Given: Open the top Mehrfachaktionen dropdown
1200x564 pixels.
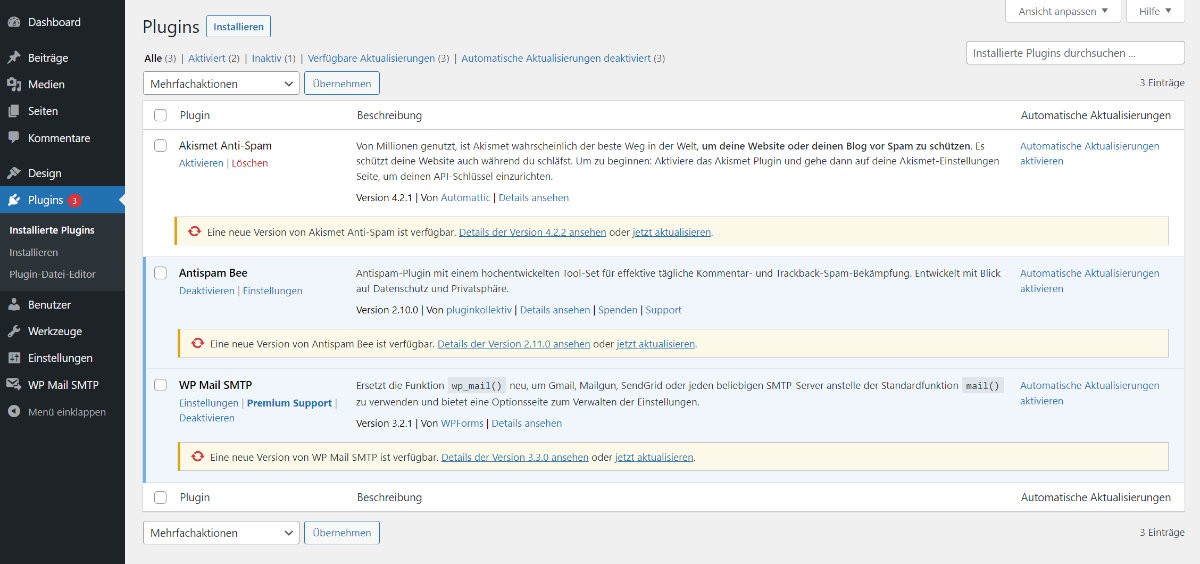Looking at the screenshot, I should click(221, 84).
